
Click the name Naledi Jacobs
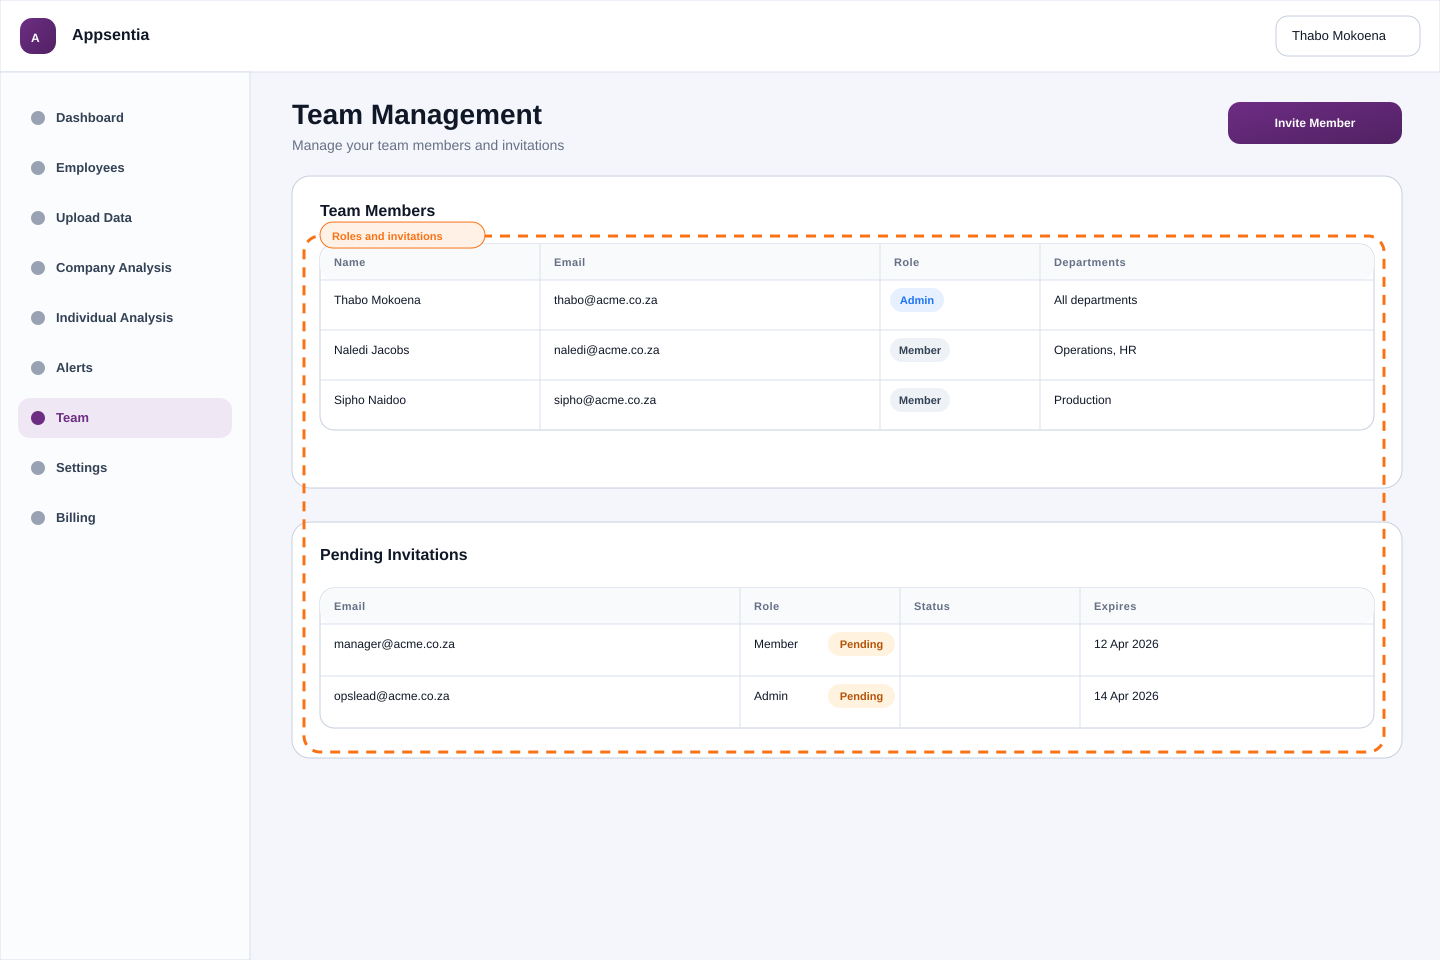(x=372, y=350)
